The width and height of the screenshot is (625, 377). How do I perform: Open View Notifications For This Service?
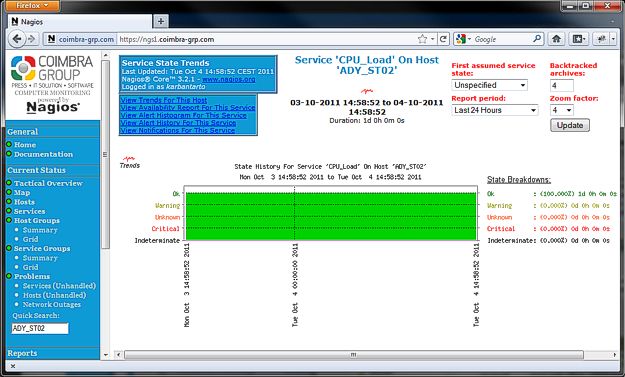[x=177, y=130]
